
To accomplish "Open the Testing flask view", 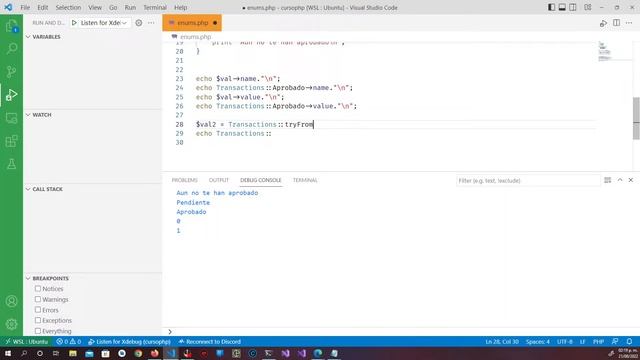I will pos(11,164).
